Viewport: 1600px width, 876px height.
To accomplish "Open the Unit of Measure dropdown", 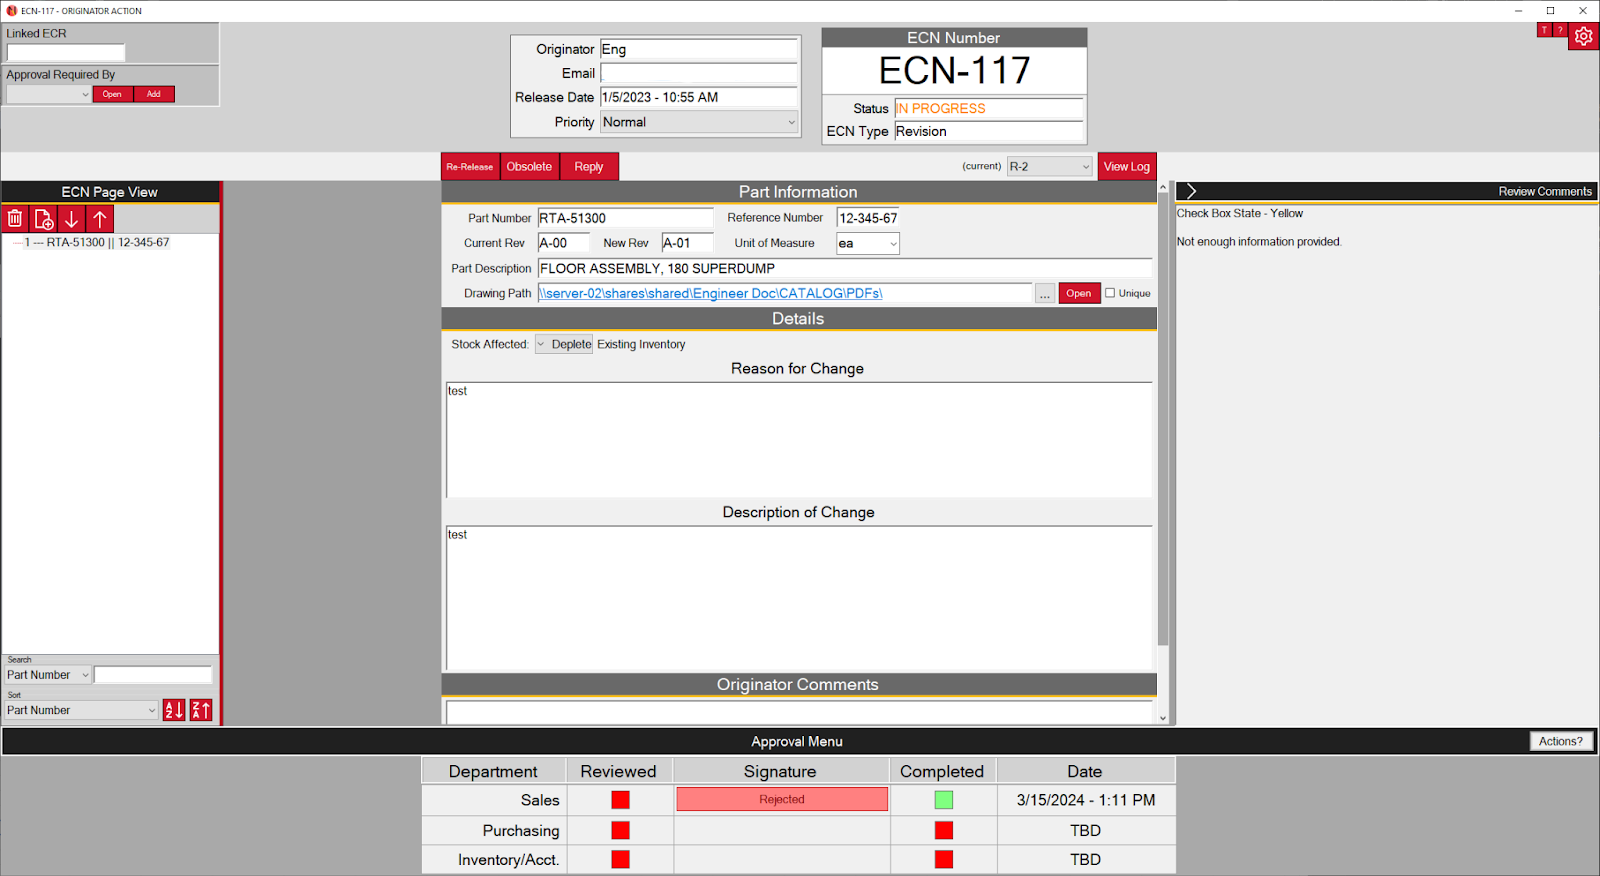I will click(867, 244).
